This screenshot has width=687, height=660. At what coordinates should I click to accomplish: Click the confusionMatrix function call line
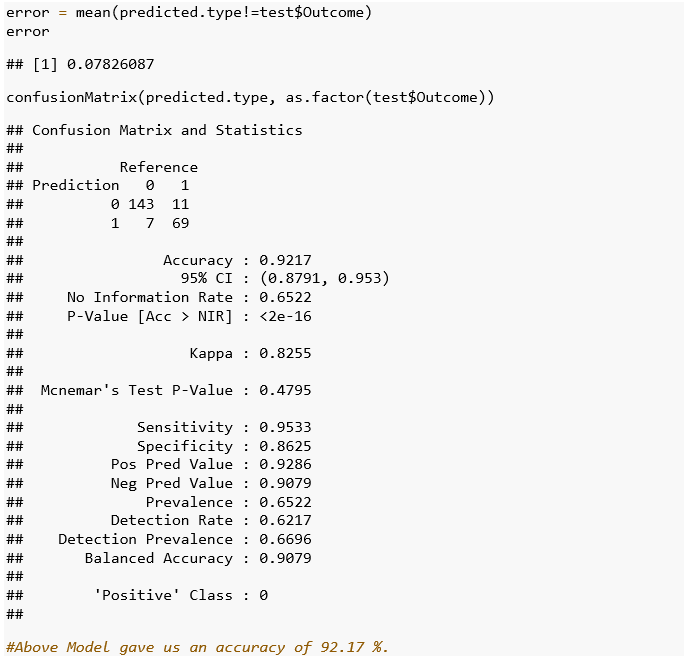tap(250, 97)
